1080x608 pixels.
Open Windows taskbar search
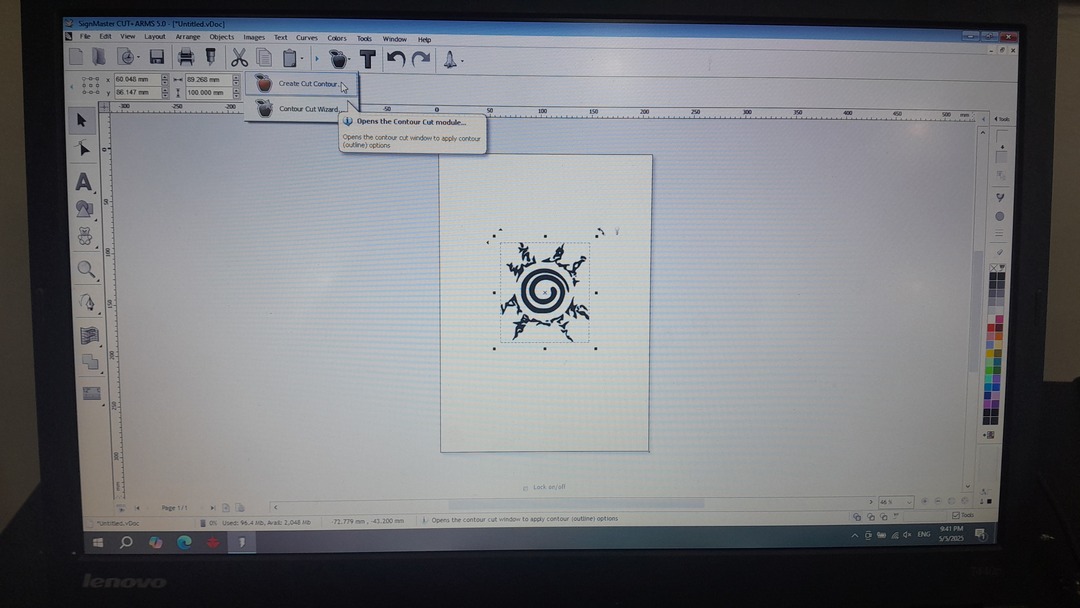click(126, 543)
